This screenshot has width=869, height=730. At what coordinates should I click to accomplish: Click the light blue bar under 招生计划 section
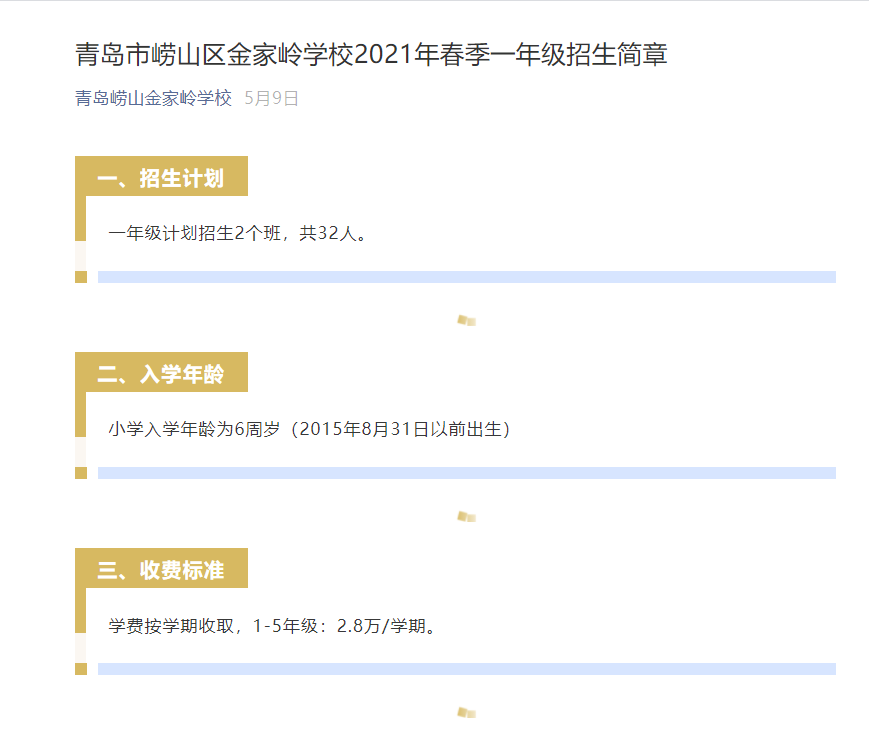click(466, 277)
